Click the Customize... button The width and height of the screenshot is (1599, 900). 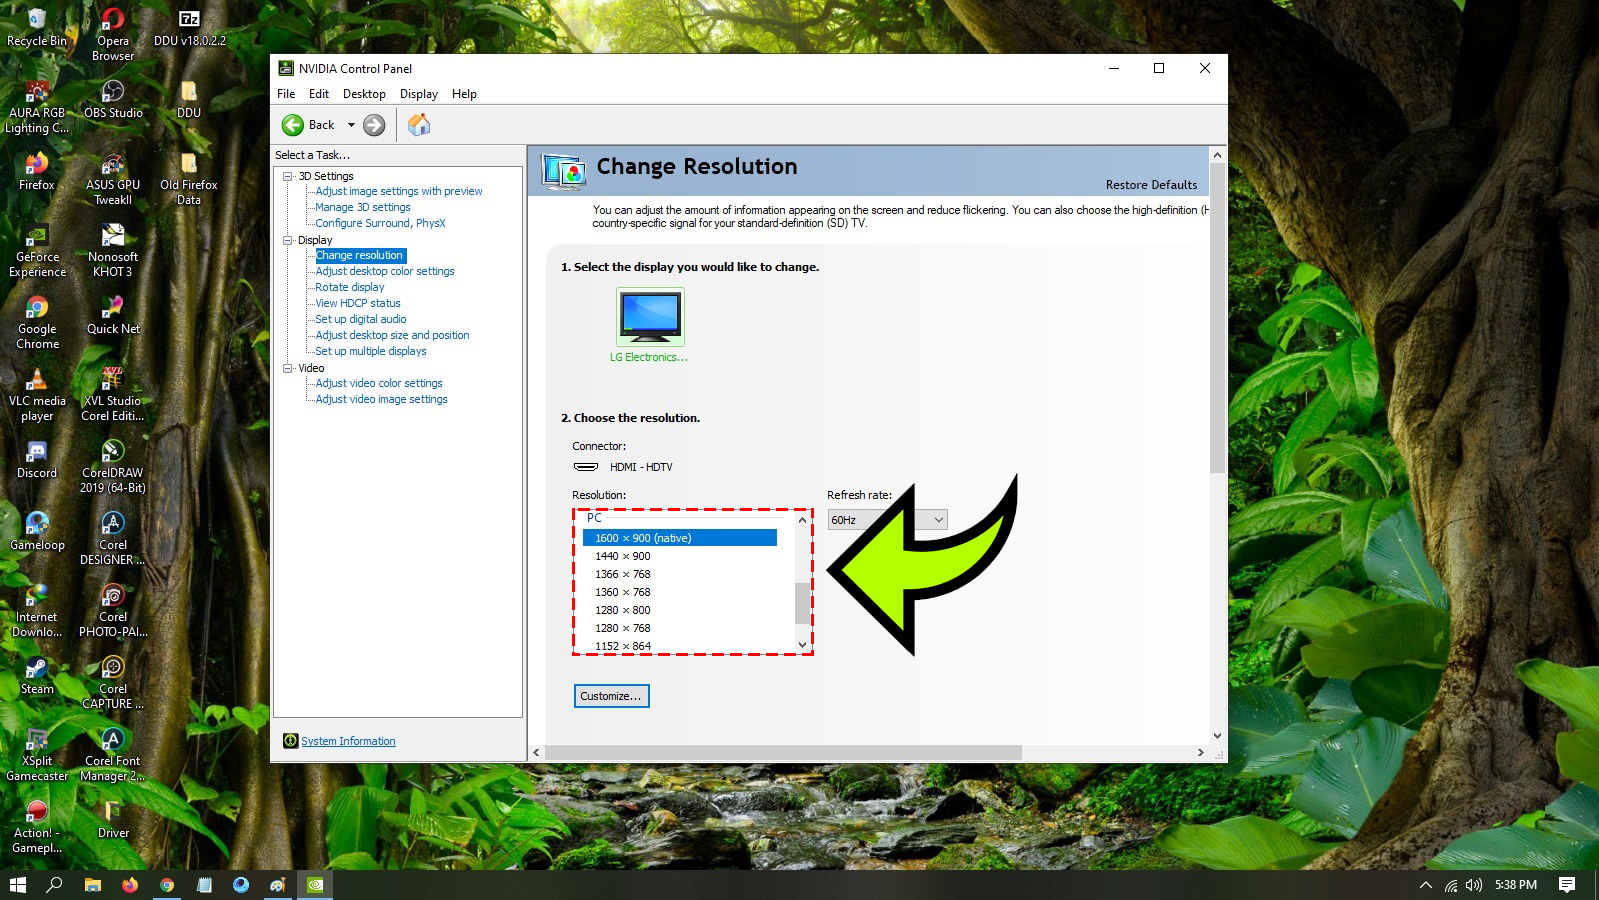pos(611,696)
